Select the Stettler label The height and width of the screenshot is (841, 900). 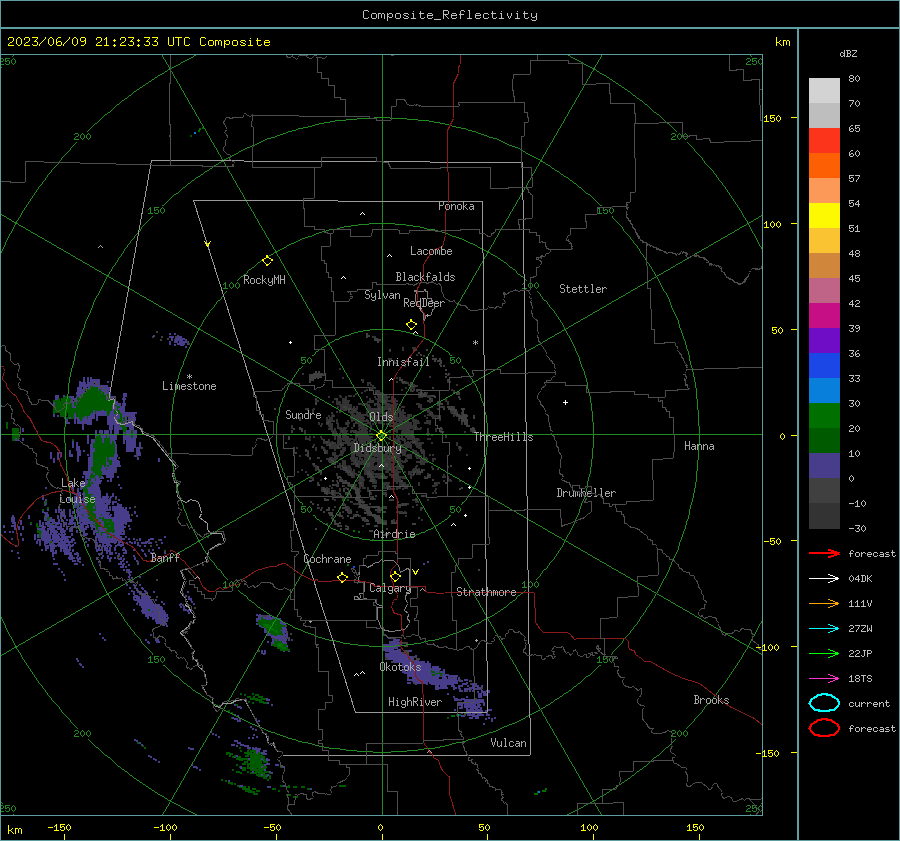(x=583, y=289)
